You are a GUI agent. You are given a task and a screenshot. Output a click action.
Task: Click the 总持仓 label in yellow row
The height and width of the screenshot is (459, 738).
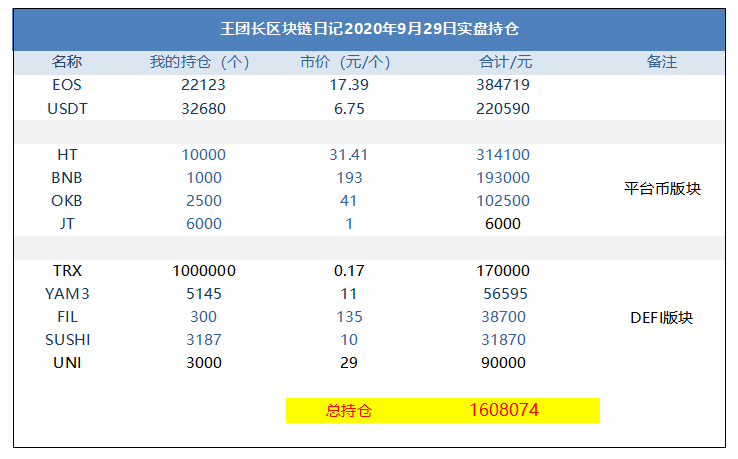coord(349,411)
